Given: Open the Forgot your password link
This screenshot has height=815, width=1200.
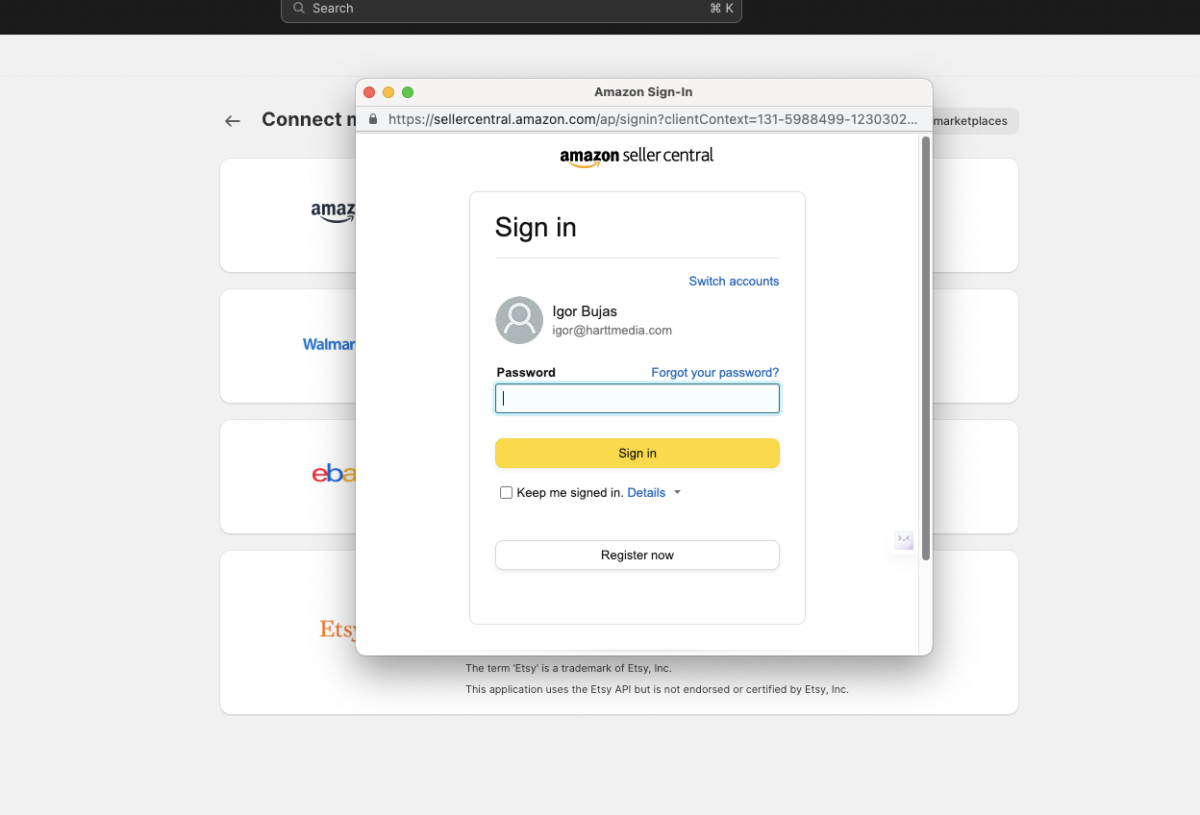Looking at the screenshot, I should (x=714, y=372).
